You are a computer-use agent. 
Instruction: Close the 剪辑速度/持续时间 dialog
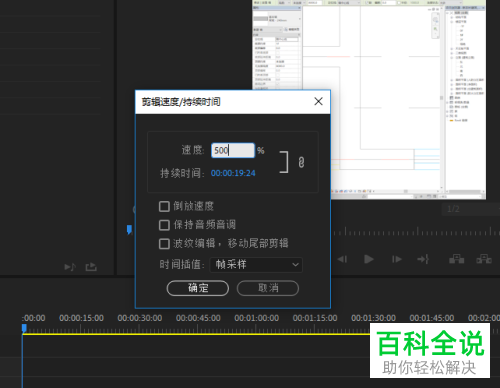point(318,101)
